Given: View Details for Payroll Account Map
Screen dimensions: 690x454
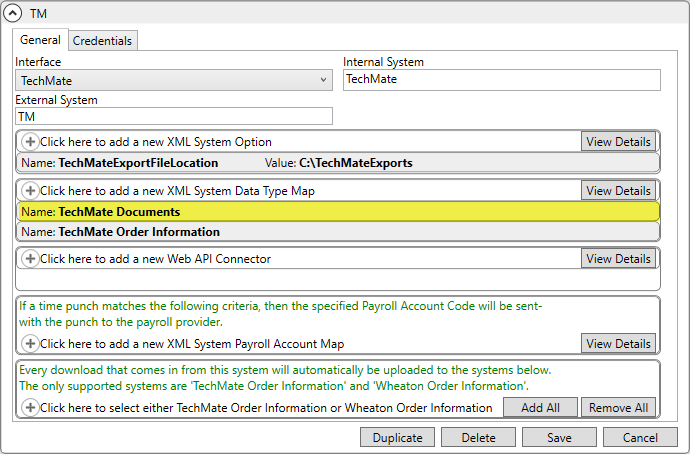Looking at the screenshot, I should tap(618, 344).
